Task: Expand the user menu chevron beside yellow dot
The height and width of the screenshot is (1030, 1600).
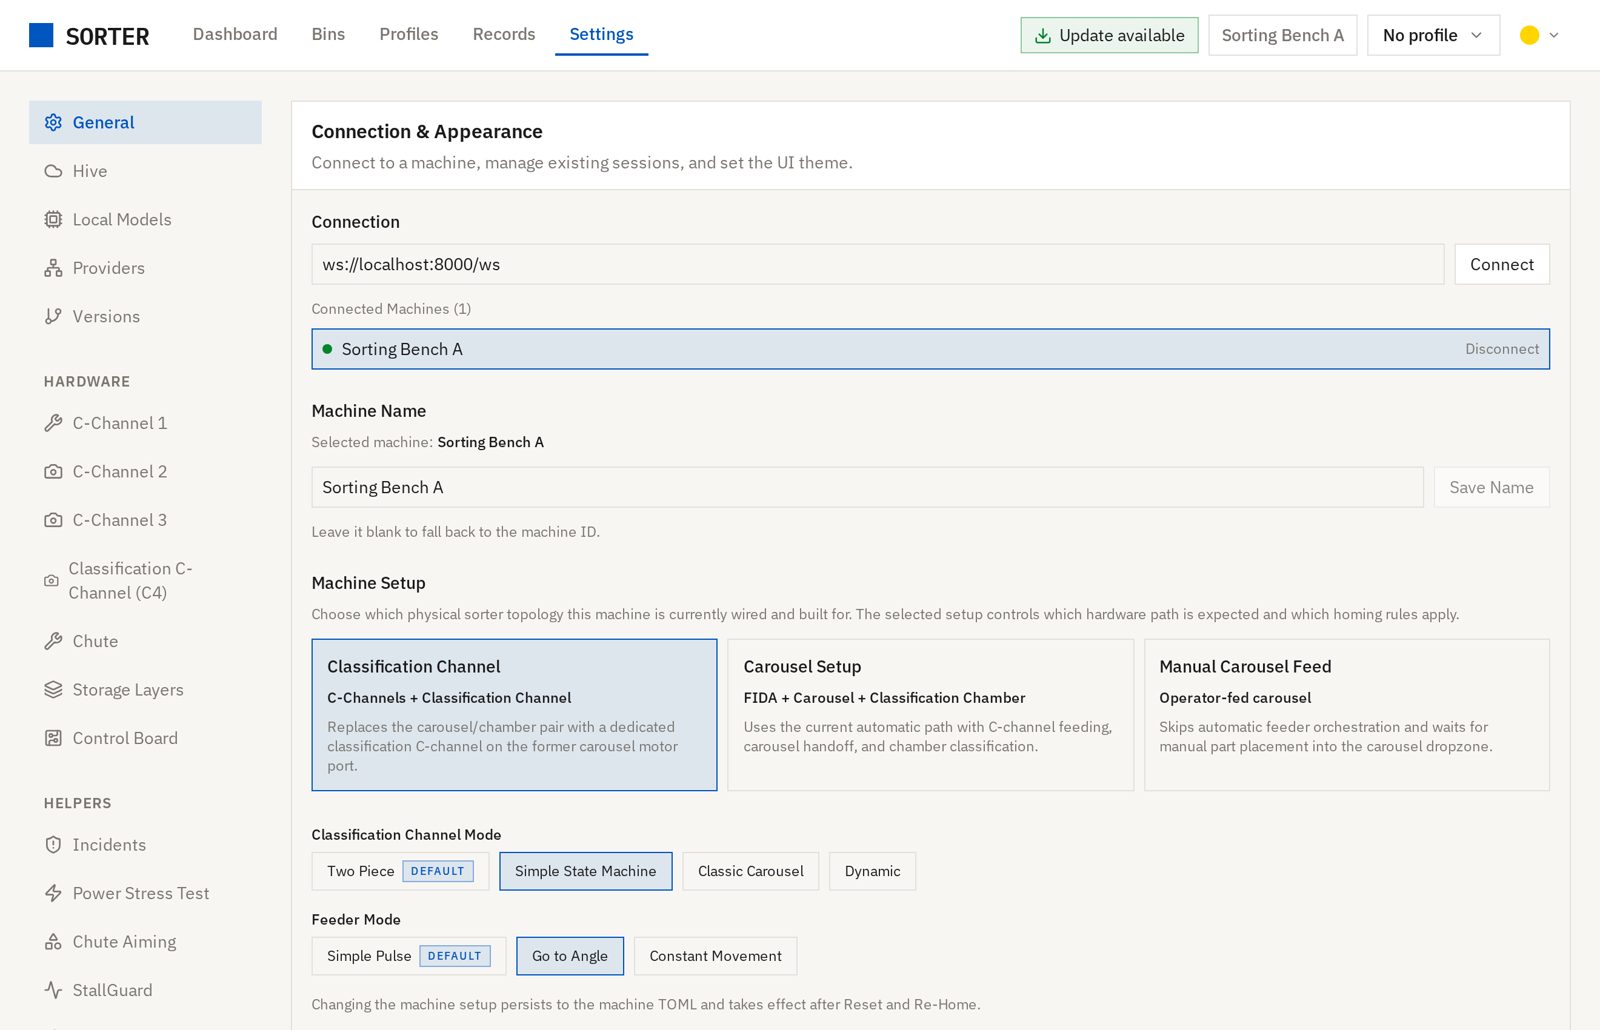Action: (x=1554, y=35)
